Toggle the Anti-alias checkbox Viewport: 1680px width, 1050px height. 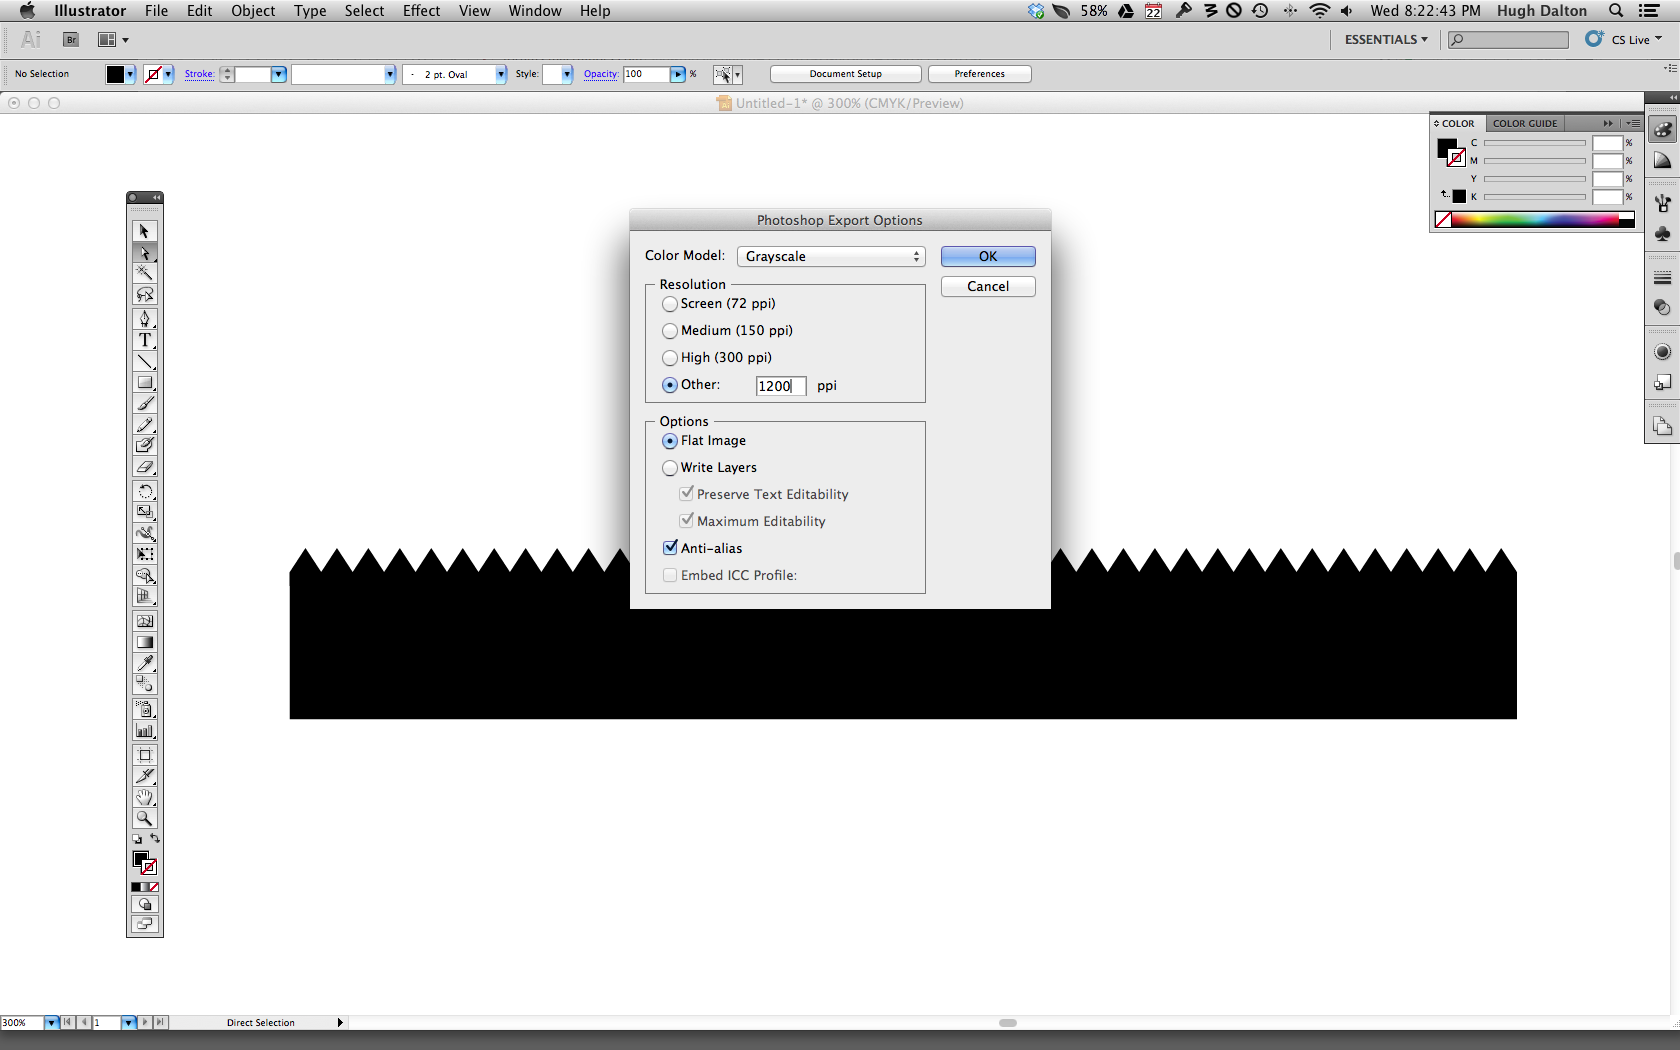pos(670,548)
